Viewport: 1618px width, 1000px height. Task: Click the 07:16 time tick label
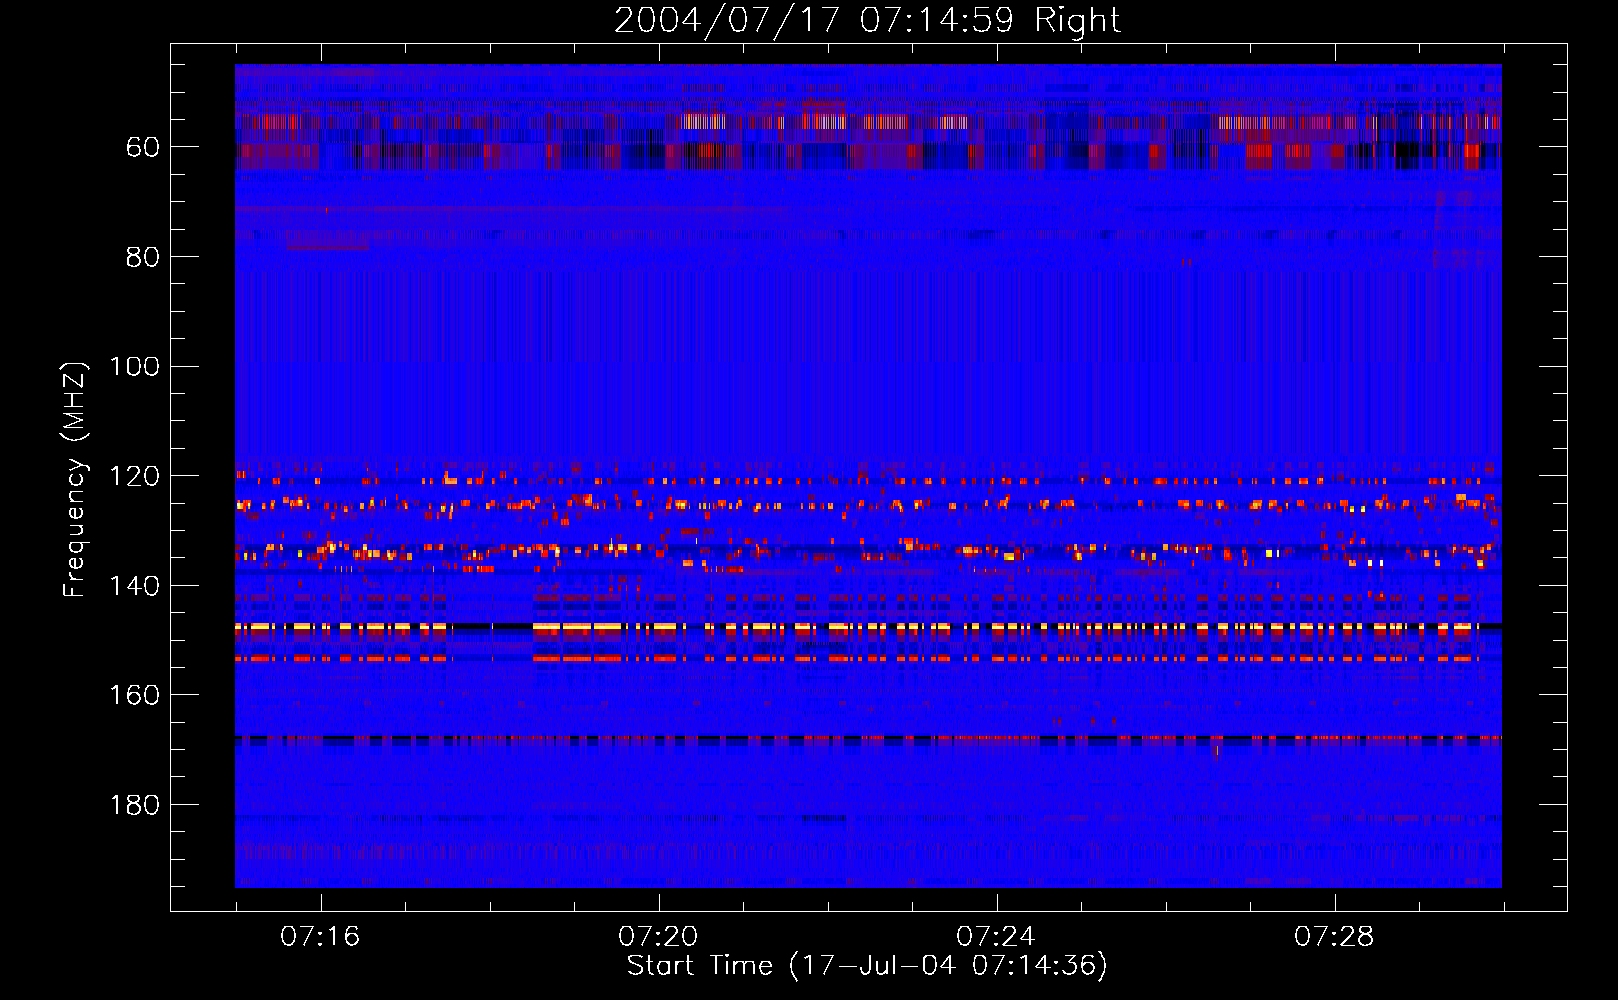click(320, 937)
